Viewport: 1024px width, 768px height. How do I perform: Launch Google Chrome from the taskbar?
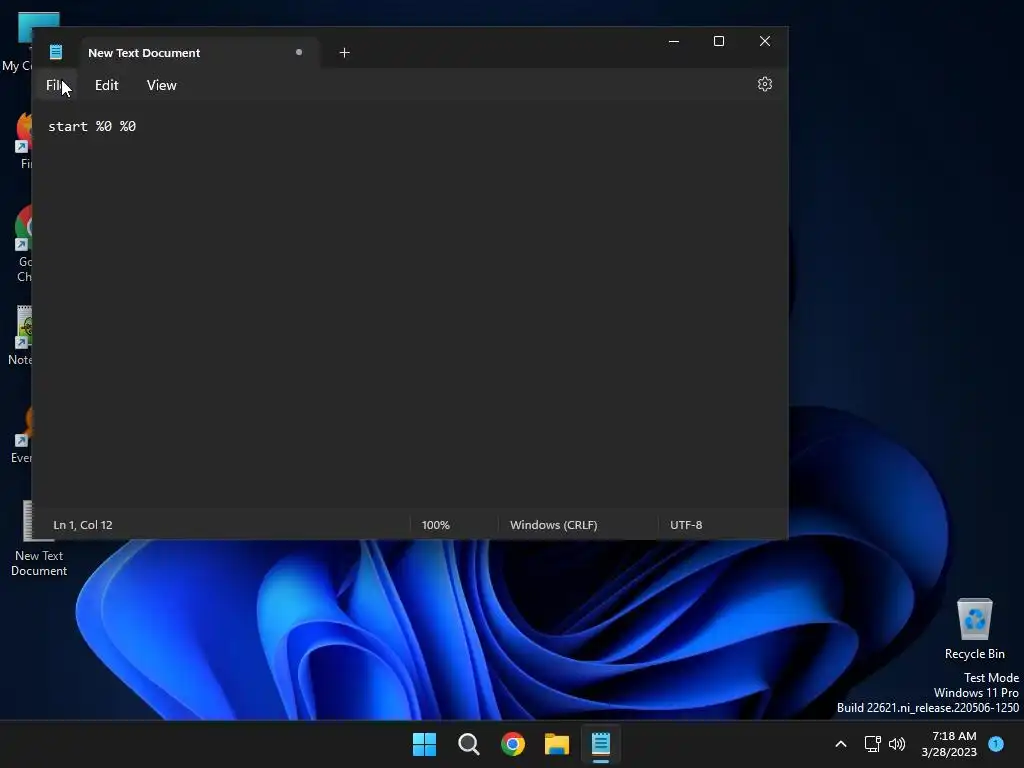click(513, 744)
